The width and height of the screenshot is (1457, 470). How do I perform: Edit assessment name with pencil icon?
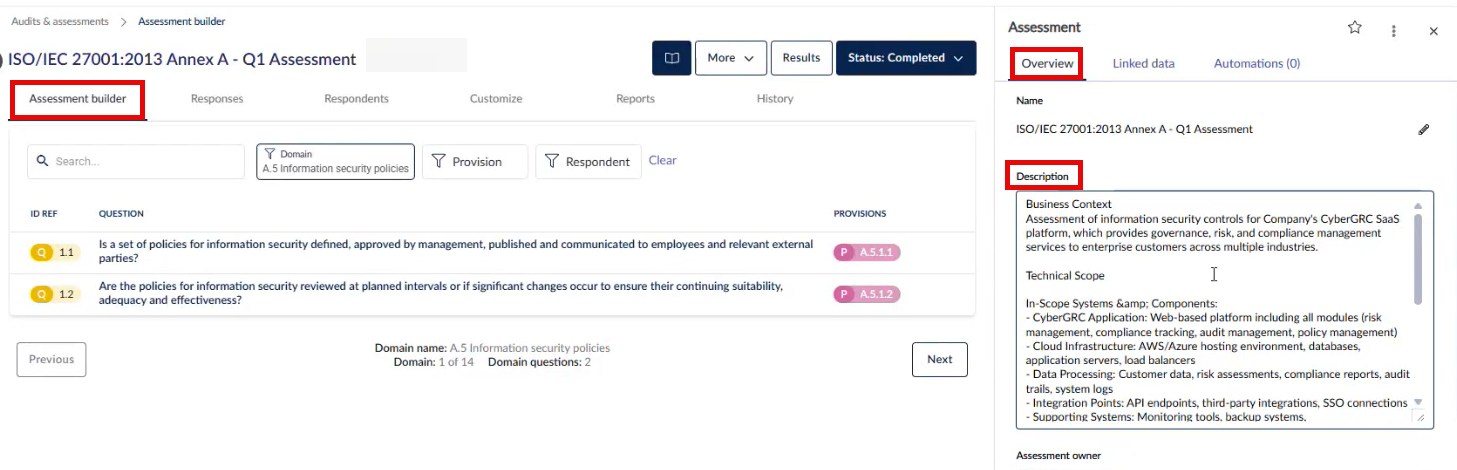click(1424, 129)
